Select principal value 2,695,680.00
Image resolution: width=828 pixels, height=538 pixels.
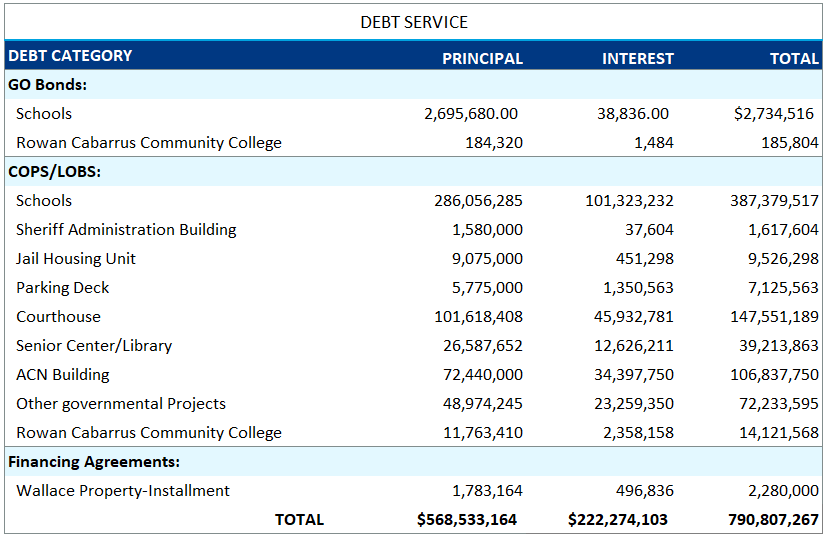point(471,114)
